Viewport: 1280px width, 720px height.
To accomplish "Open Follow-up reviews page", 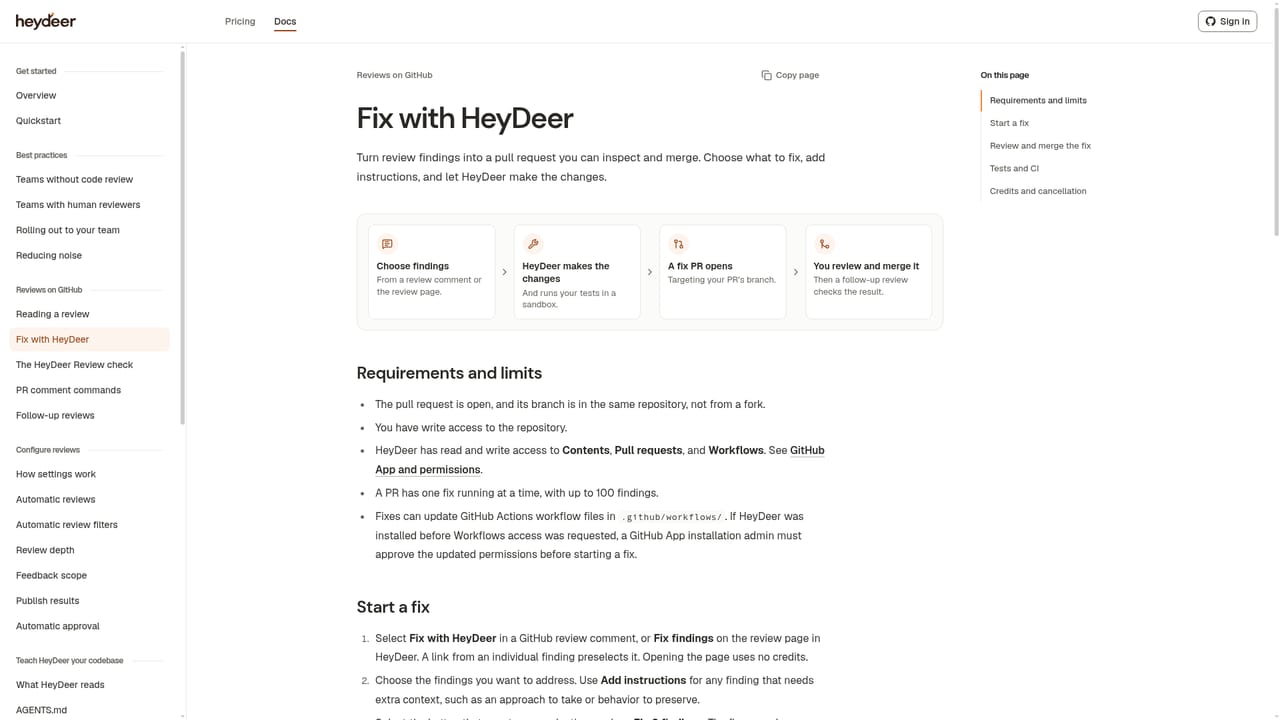I will pyautogui.click(x=89, y=416).
